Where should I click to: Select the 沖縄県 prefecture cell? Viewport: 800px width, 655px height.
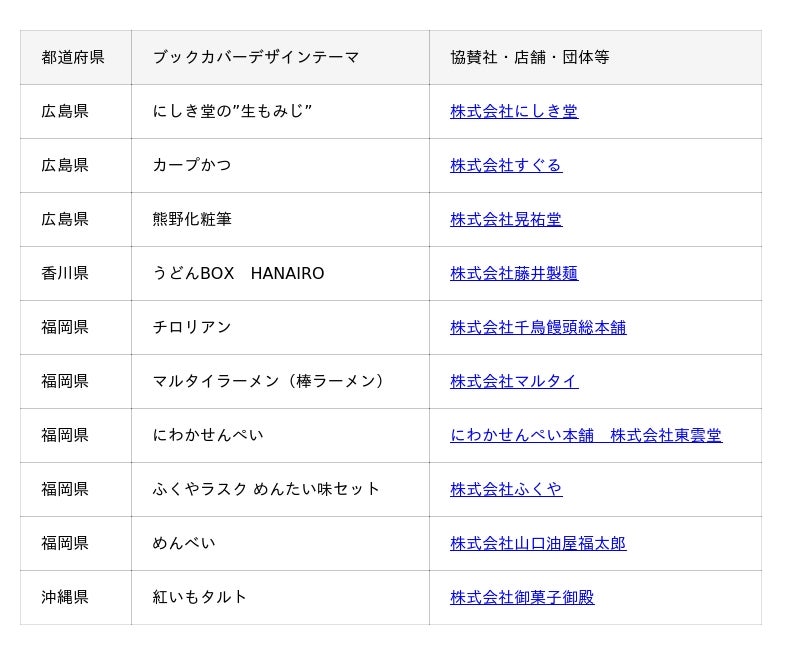click(65, 597)
